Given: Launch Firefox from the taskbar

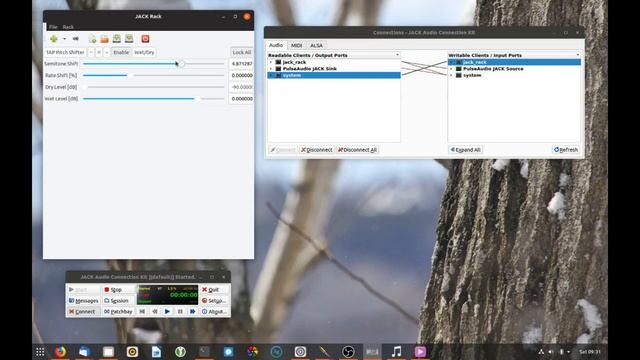Looking at the screenshot, I should coord(60,352).
